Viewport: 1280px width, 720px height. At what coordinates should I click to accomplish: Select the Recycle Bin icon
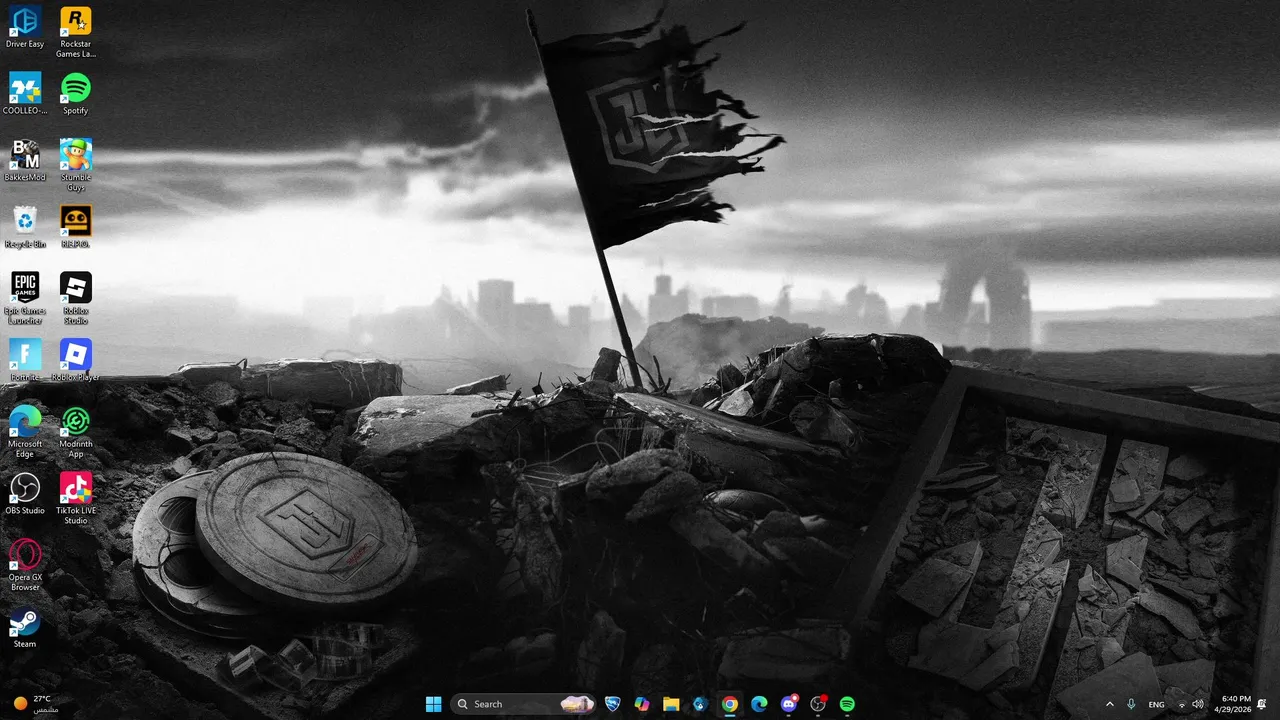[x=25, y=227]
